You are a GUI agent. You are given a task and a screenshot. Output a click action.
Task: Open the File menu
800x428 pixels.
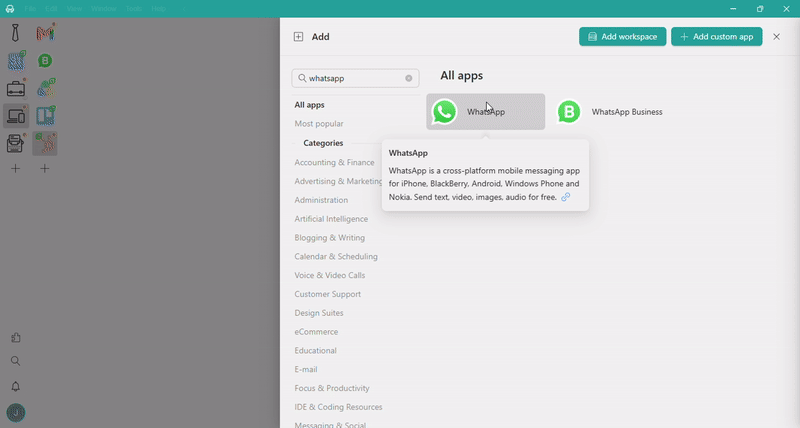30,9
